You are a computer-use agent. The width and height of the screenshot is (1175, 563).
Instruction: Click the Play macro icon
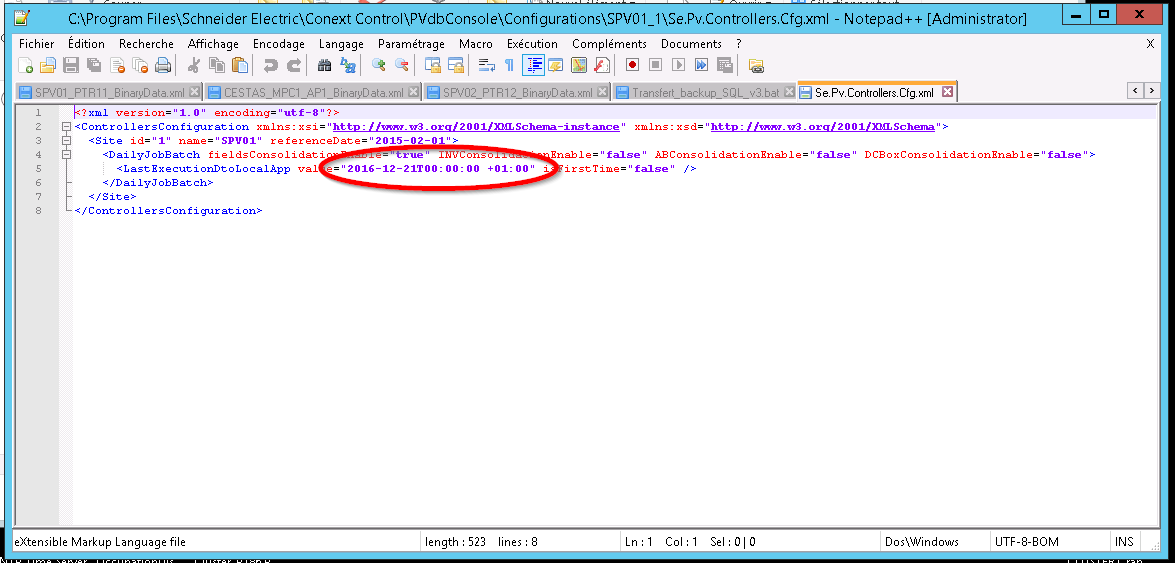coord(678,66)
